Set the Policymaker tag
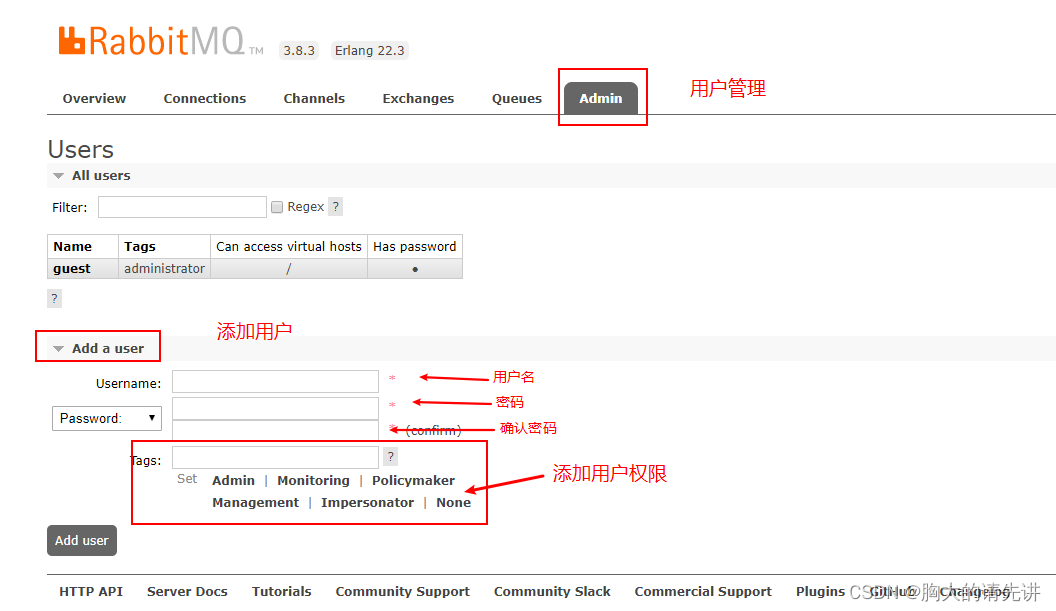This screenshot has height=611, width=1056. (413, 480)
